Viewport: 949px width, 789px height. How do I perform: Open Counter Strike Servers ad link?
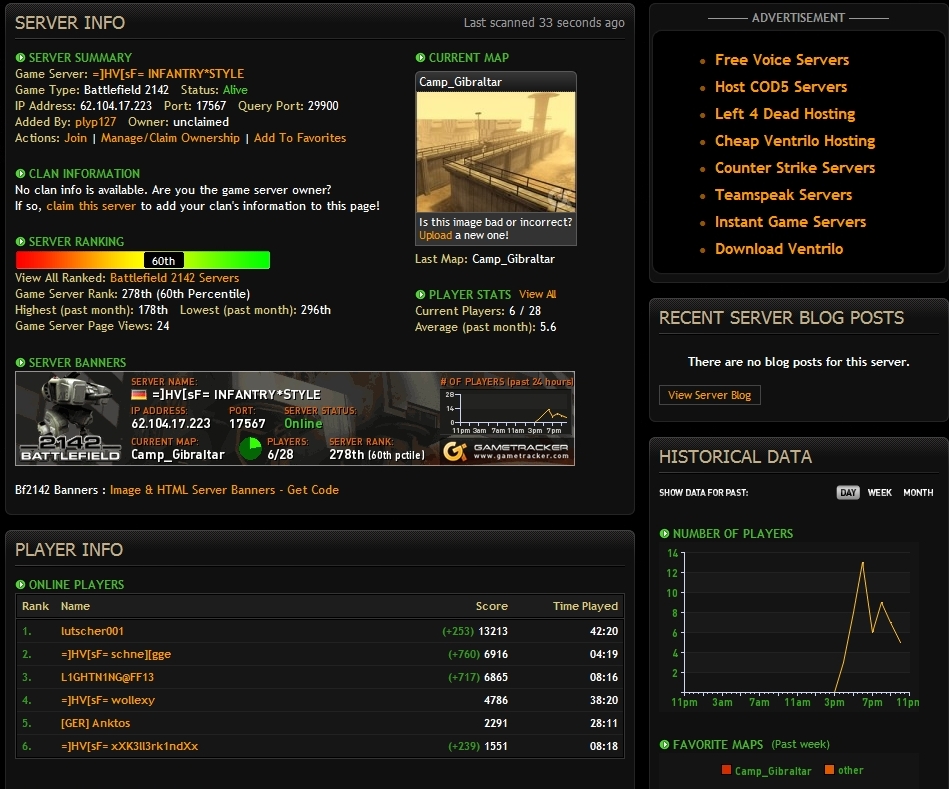[x=795, y=168]
